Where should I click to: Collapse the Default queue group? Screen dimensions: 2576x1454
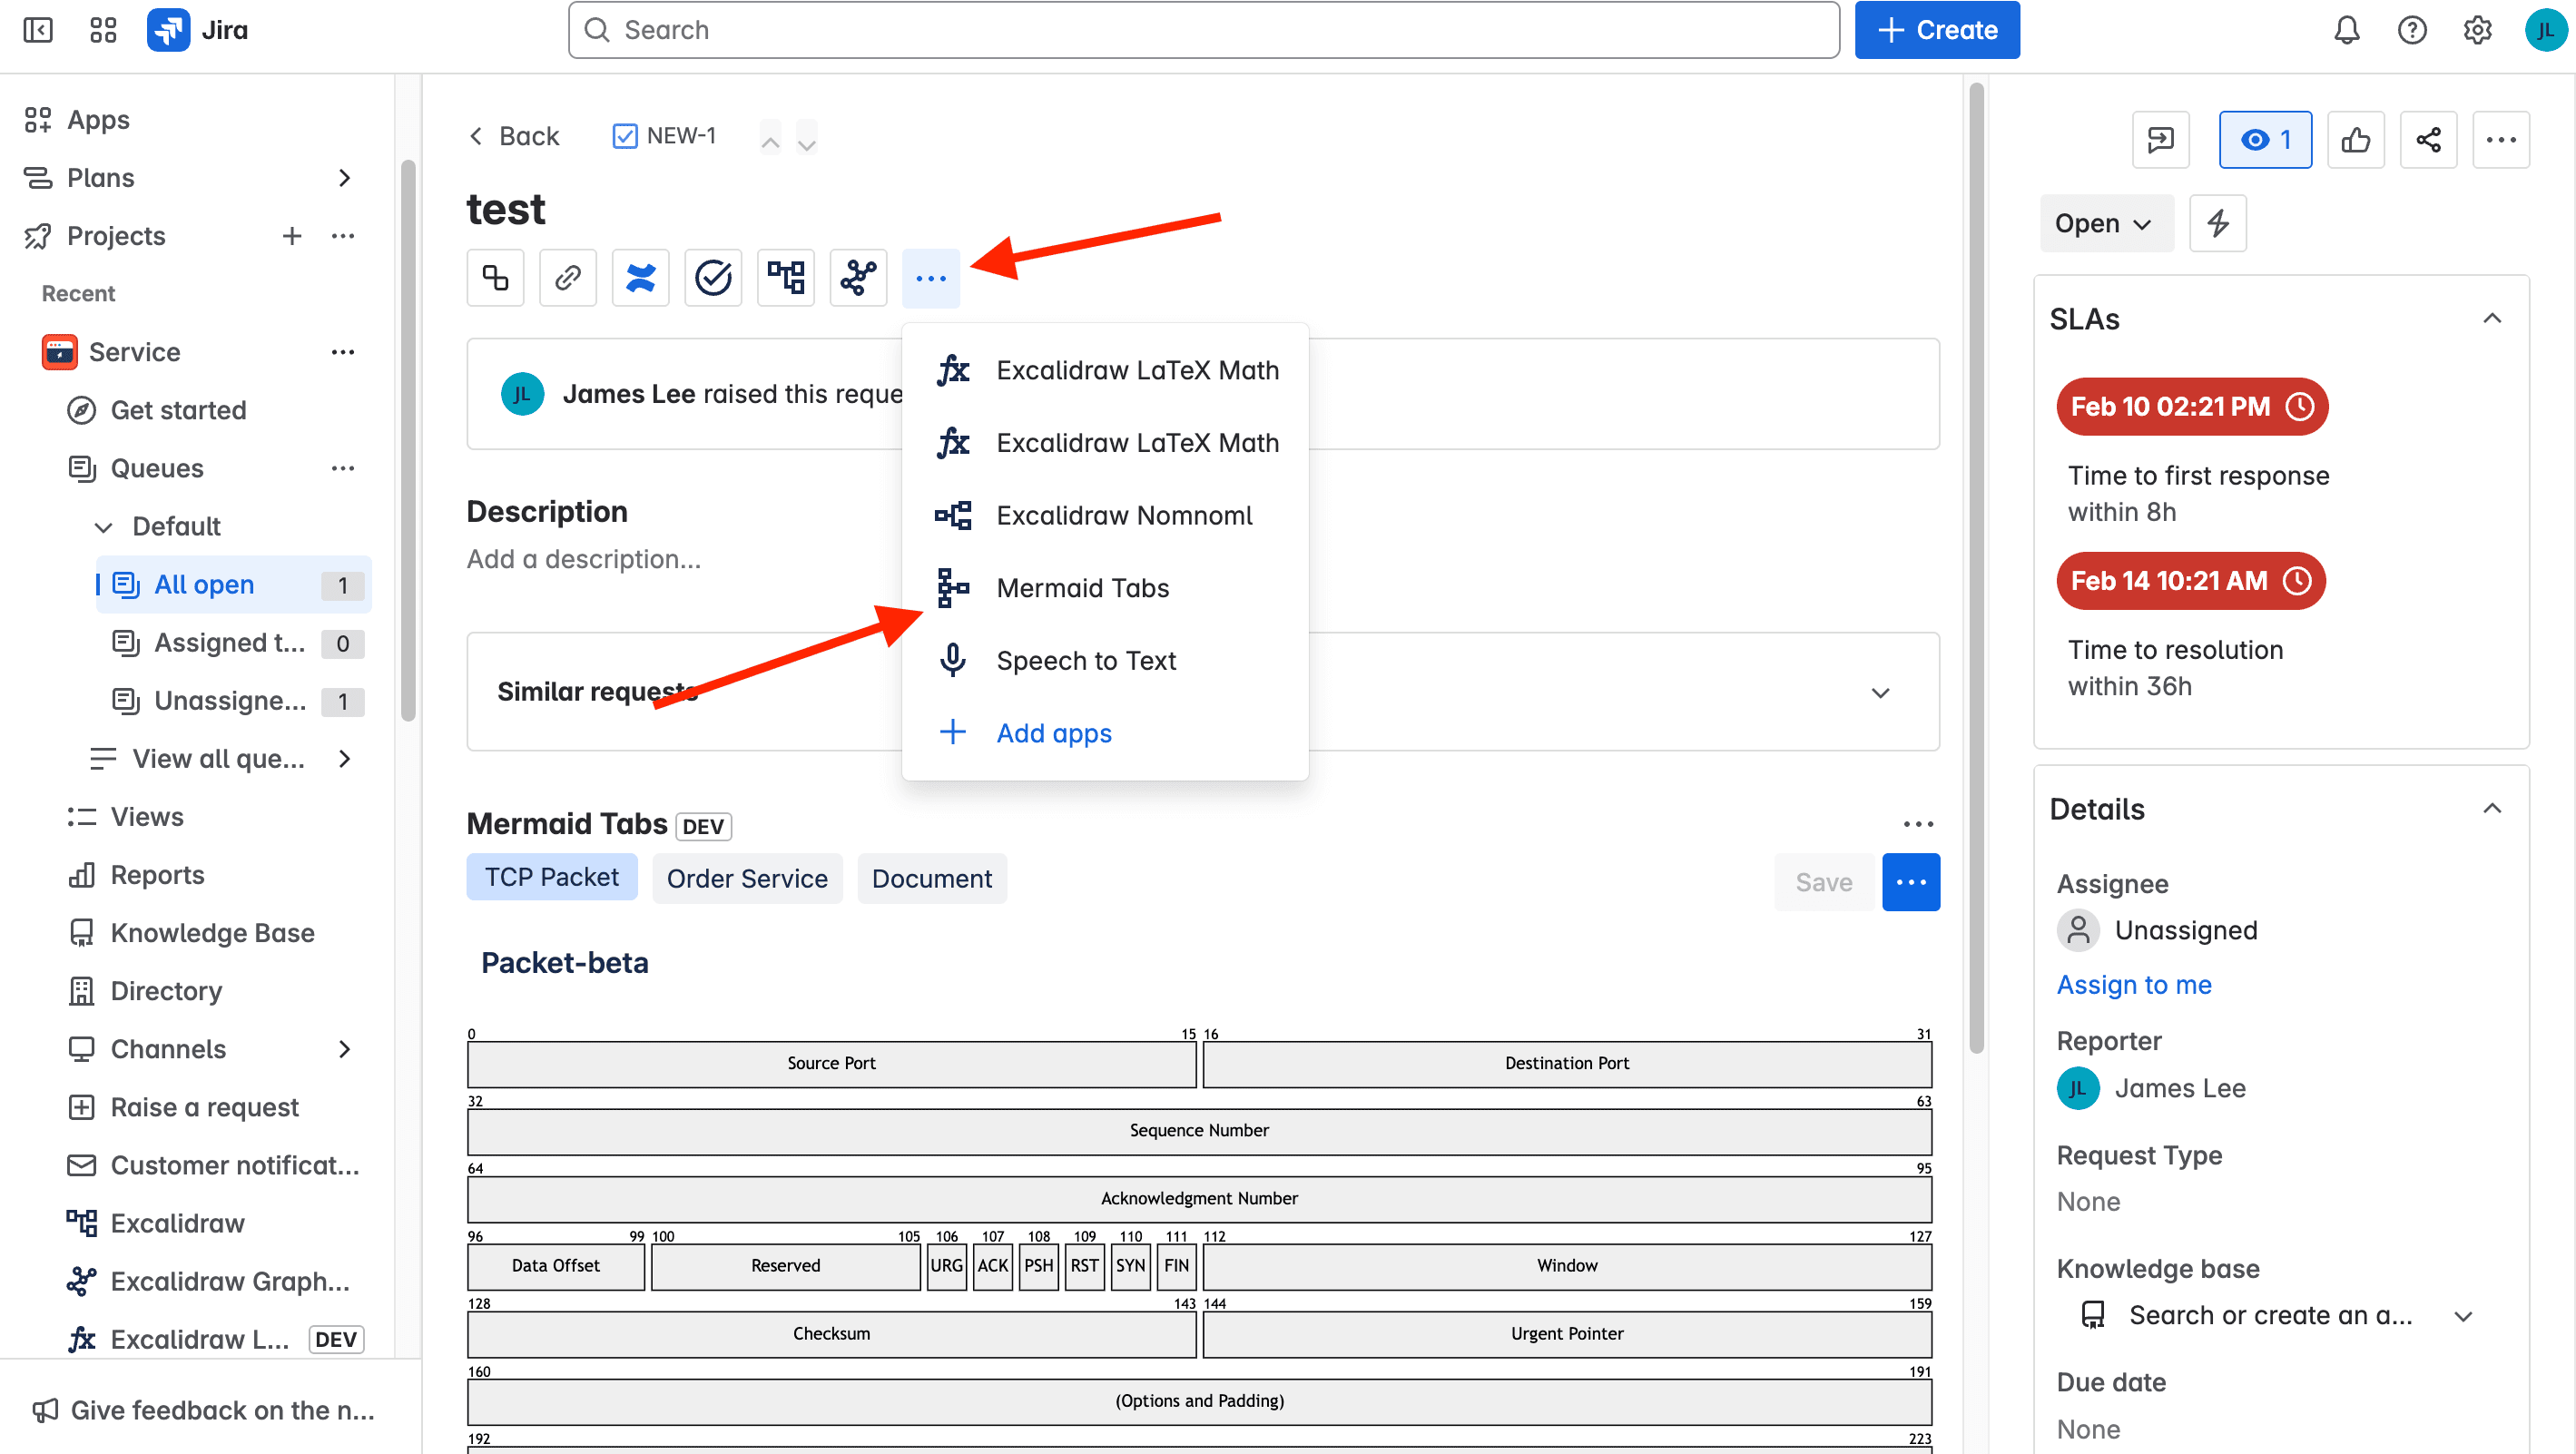[103, 527]
